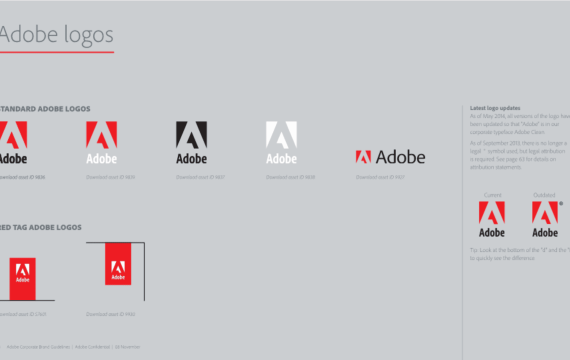
Task: Open Download asset ID 9836 link
Action: [x=22, y=177]
